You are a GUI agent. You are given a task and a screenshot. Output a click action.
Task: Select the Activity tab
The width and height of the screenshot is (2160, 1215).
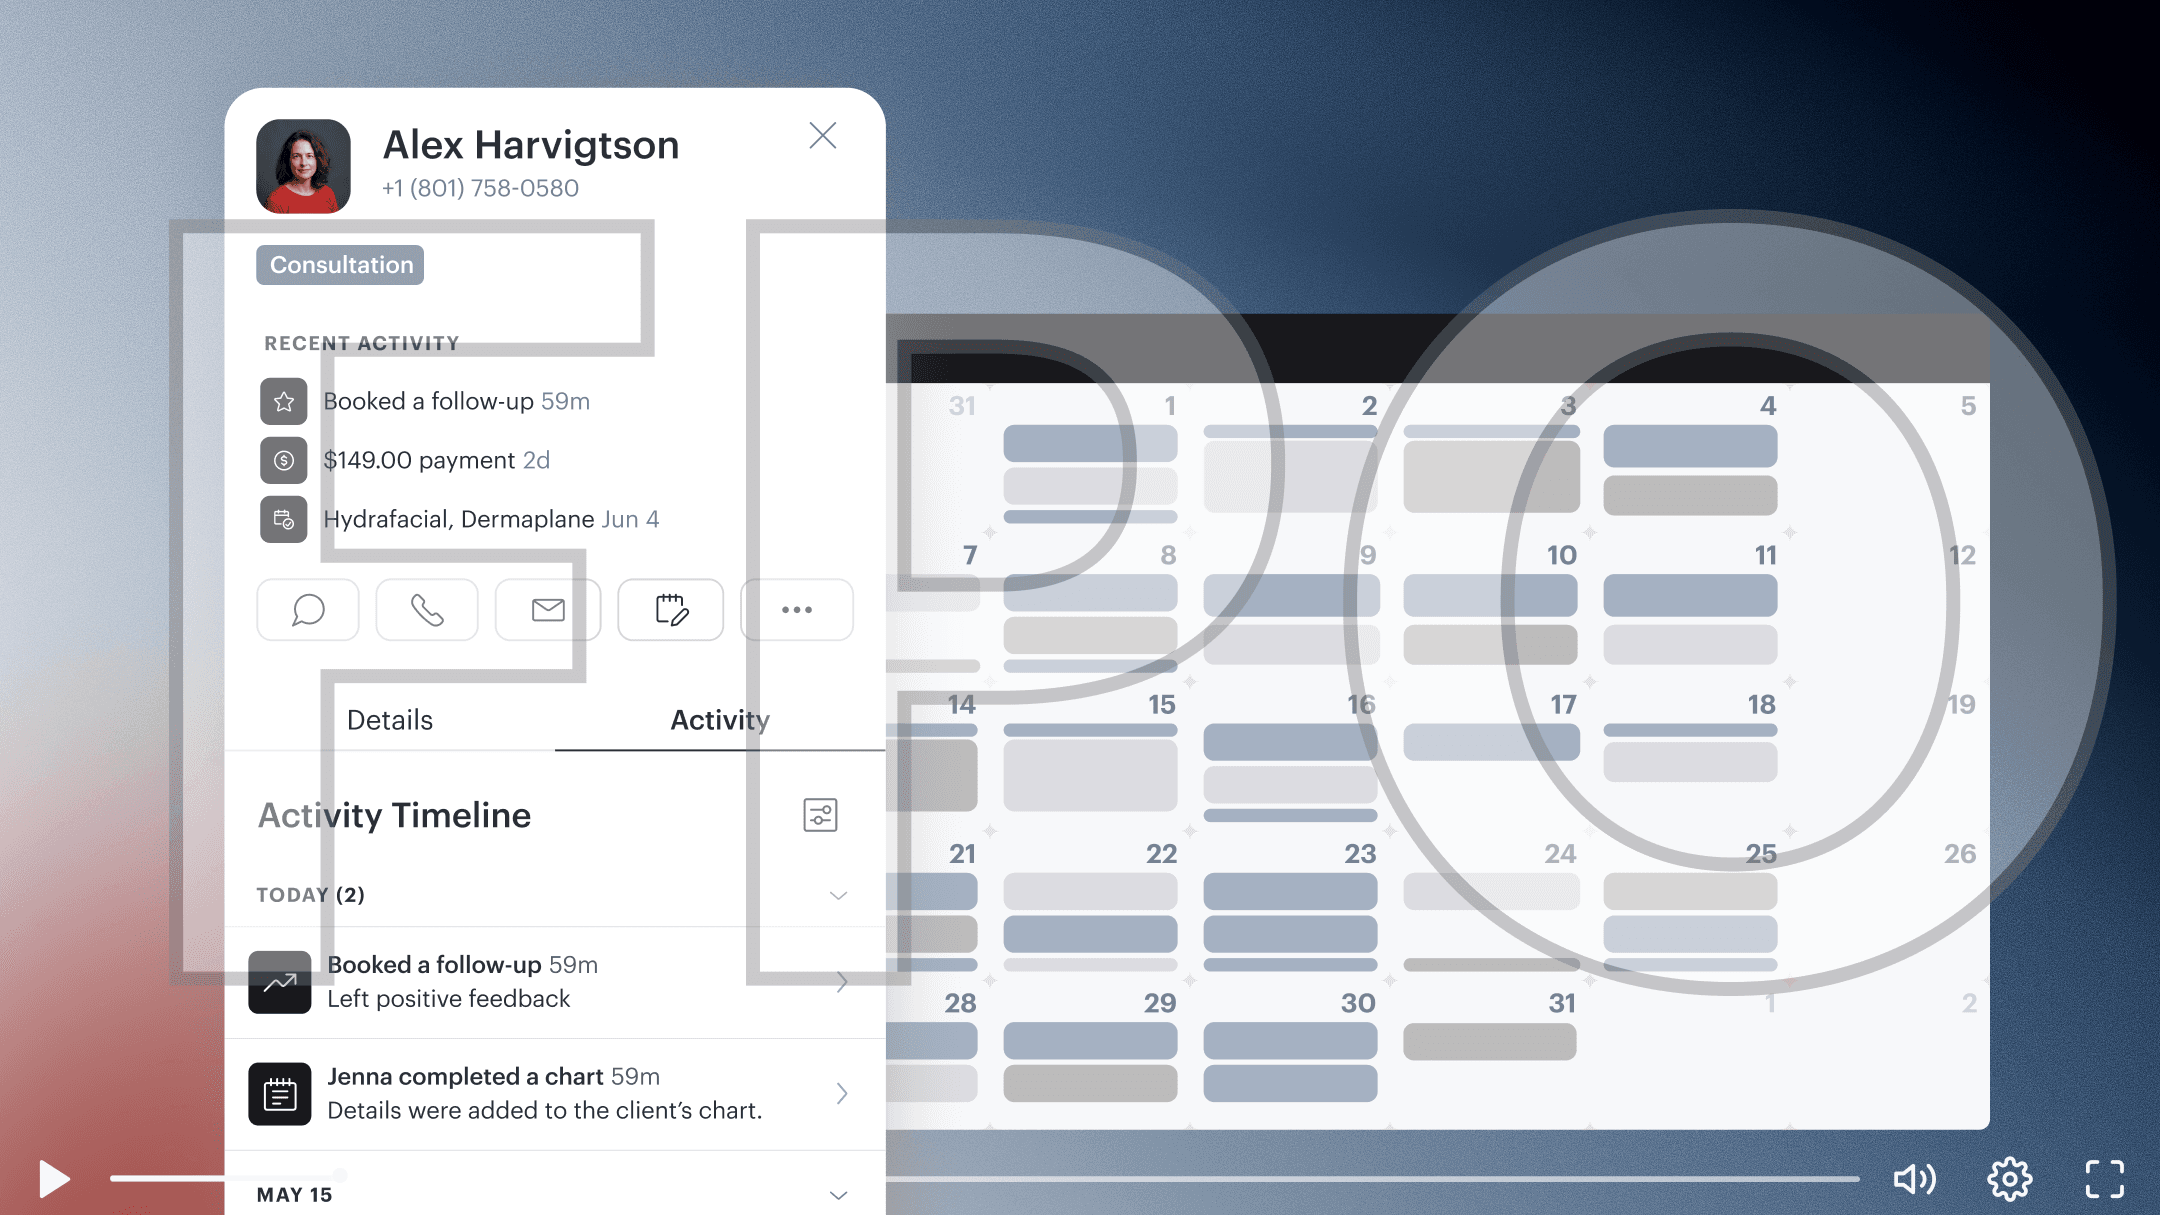[720, 720]
